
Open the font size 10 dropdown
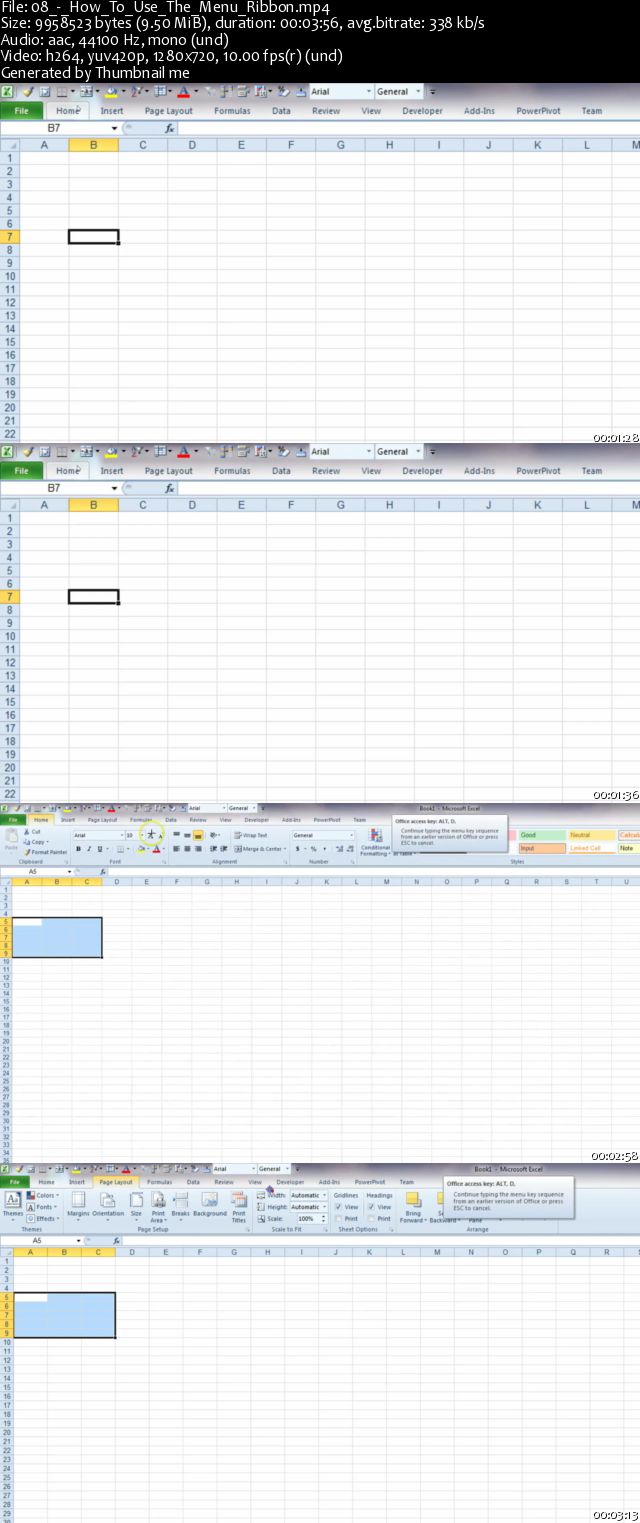coord(142,835)
